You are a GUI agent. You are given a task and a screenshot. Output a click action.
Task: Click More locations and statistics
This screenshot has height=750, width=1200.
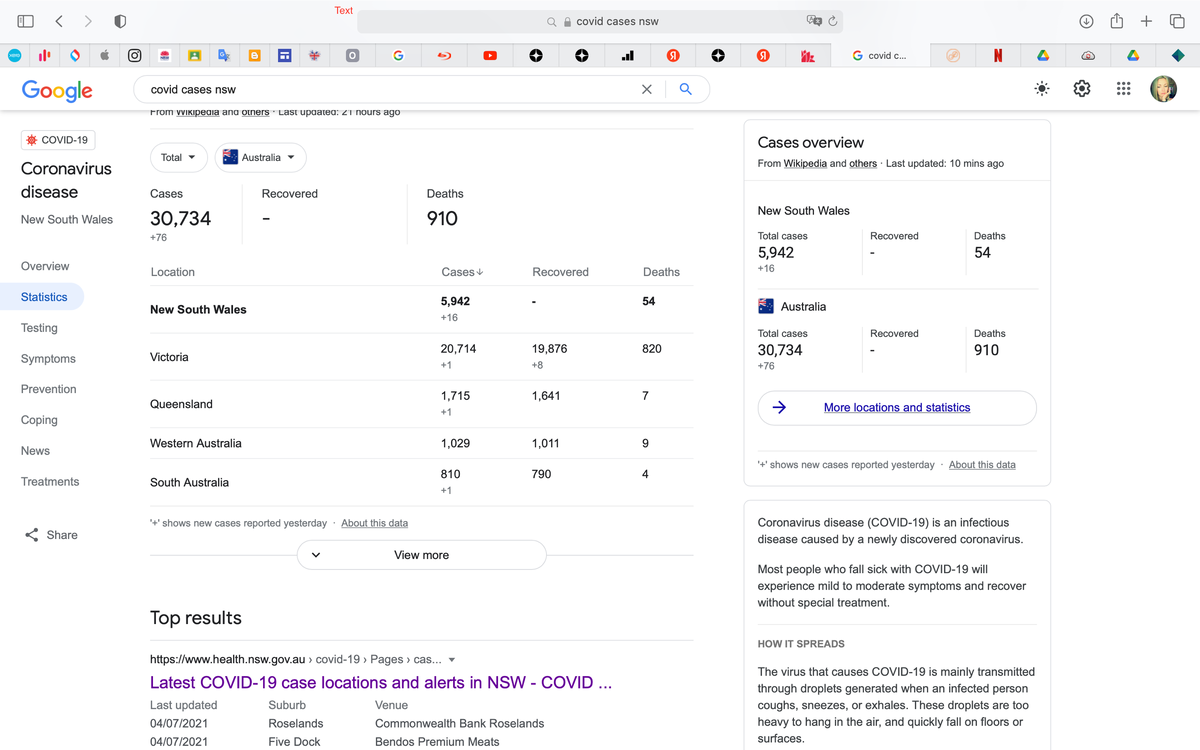[x=897, y=408]
